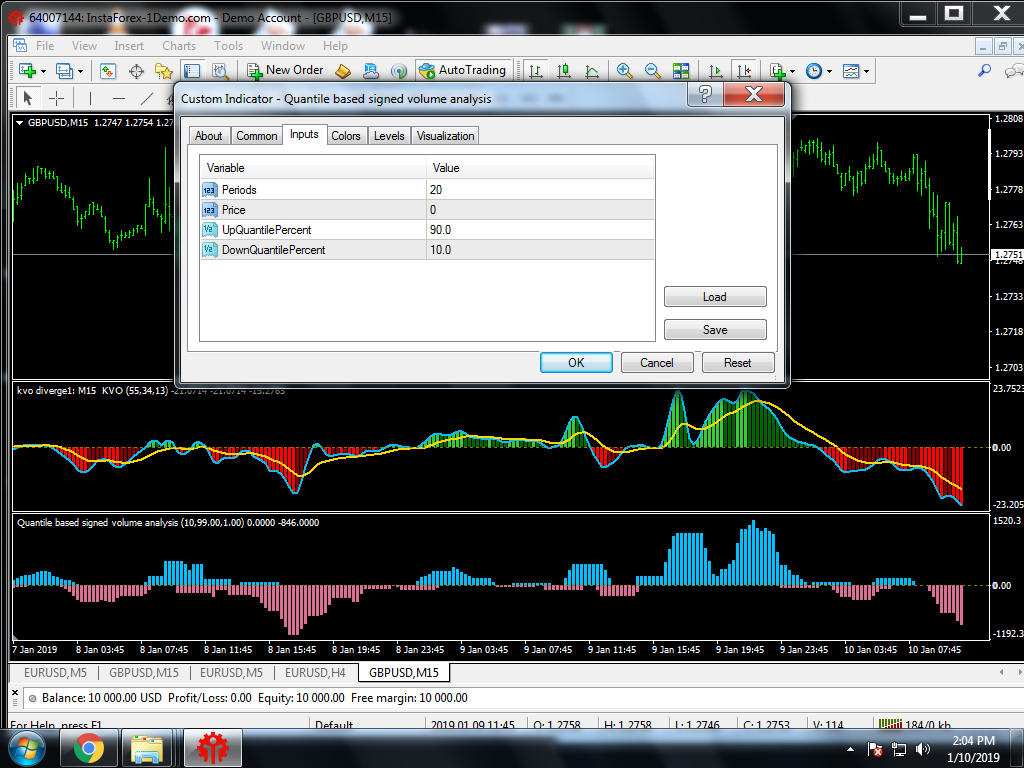Open the virtual hosting cloud icon
This screenshot has height=768, width=1024.
click(371, 71)
